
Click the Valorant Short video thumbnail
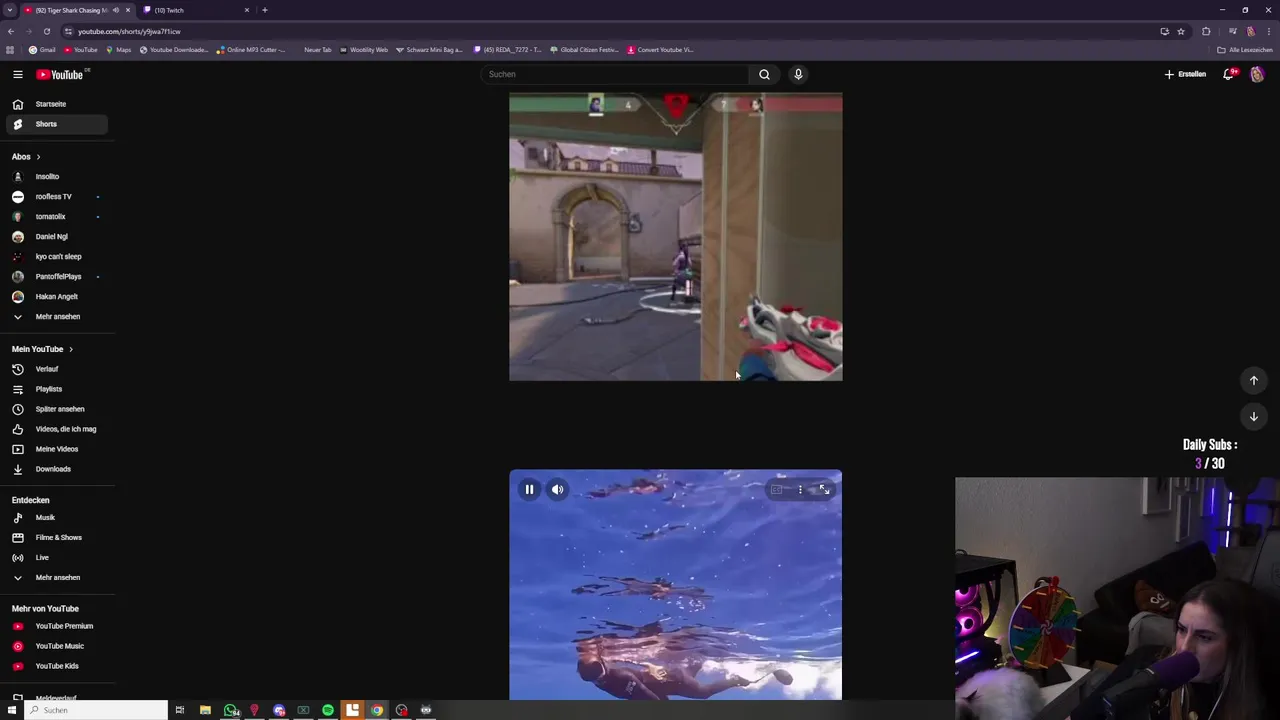coord(676,237)
